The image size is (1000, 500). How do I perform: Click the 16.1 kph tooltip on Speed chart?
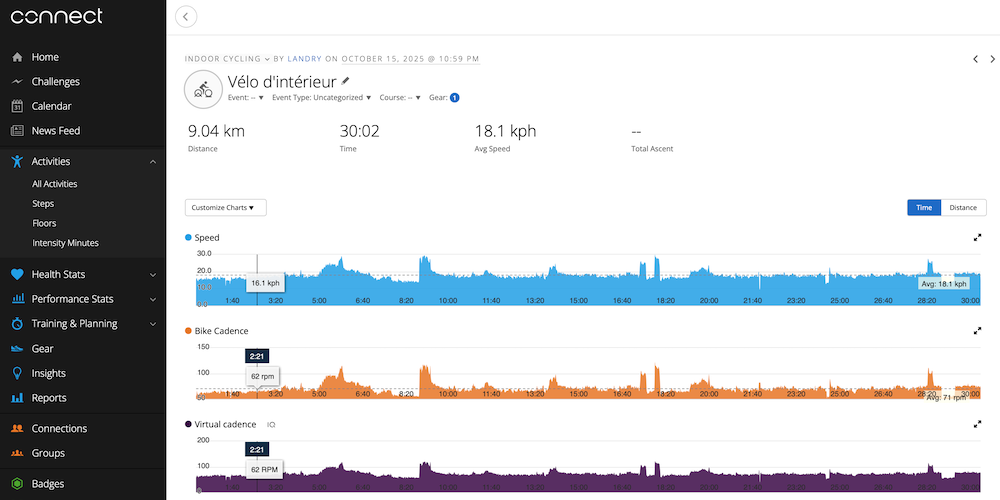point(265,283)
